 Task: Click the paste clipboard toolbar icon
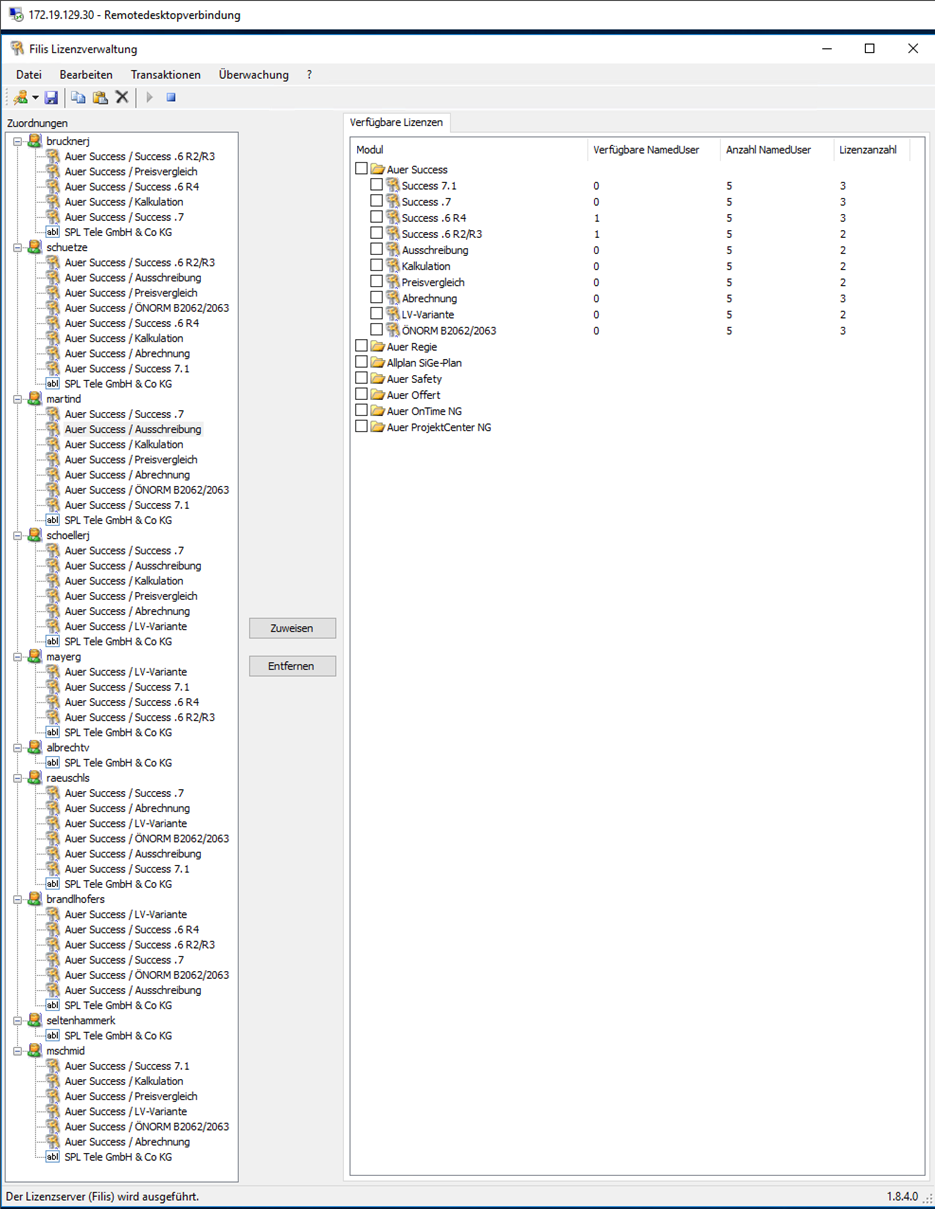(x=100, y=97)
